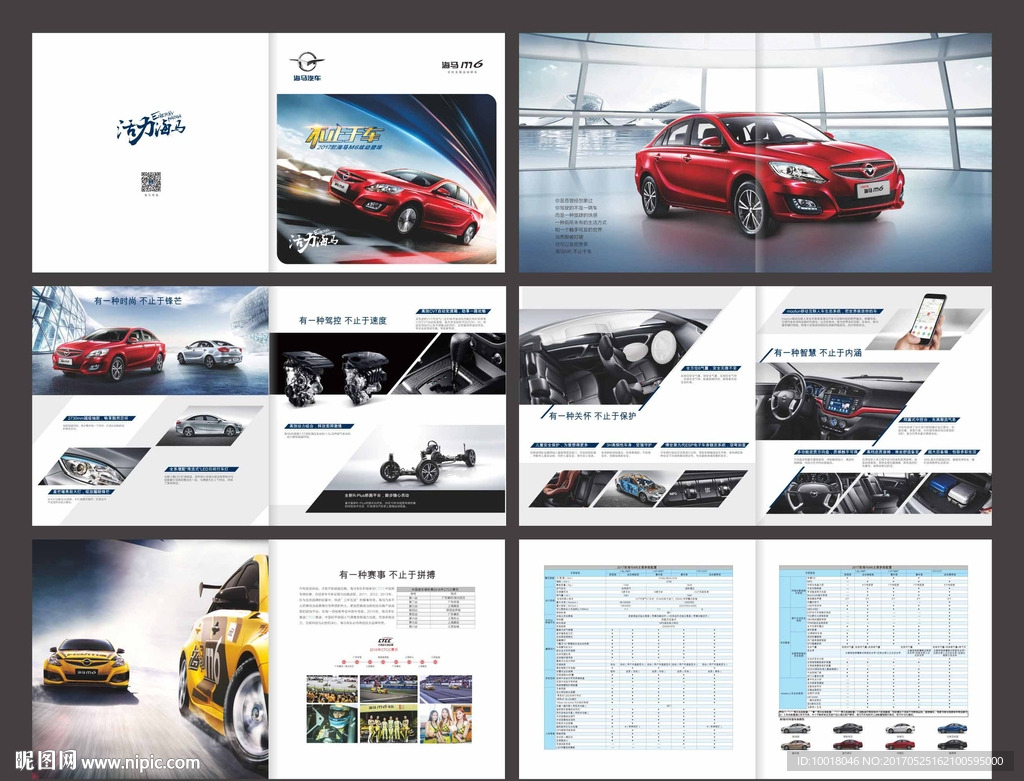
Task: Click the racing photo collage
Action: [x=389, y=709]
